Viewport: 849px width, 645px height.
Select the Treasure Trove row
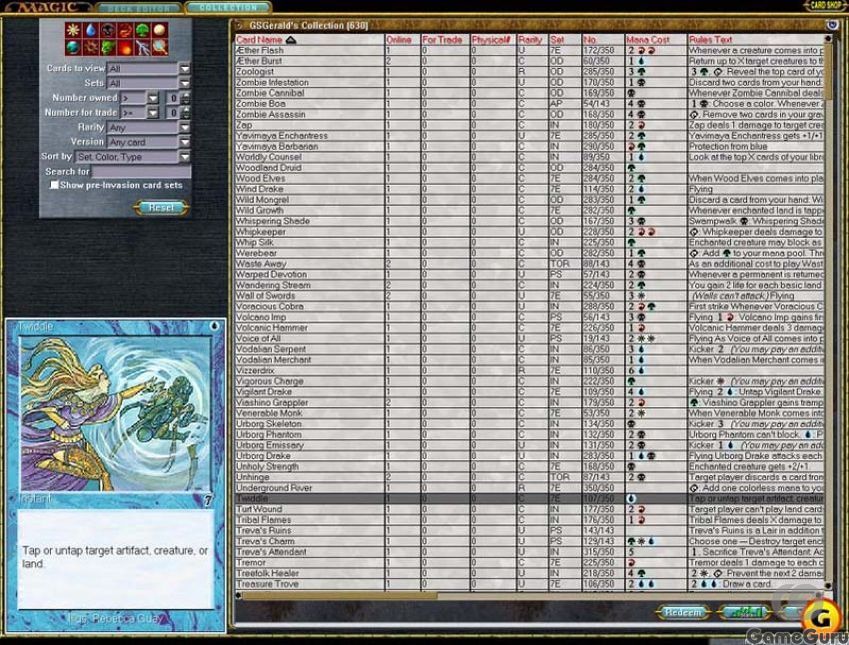coord(530,584)
